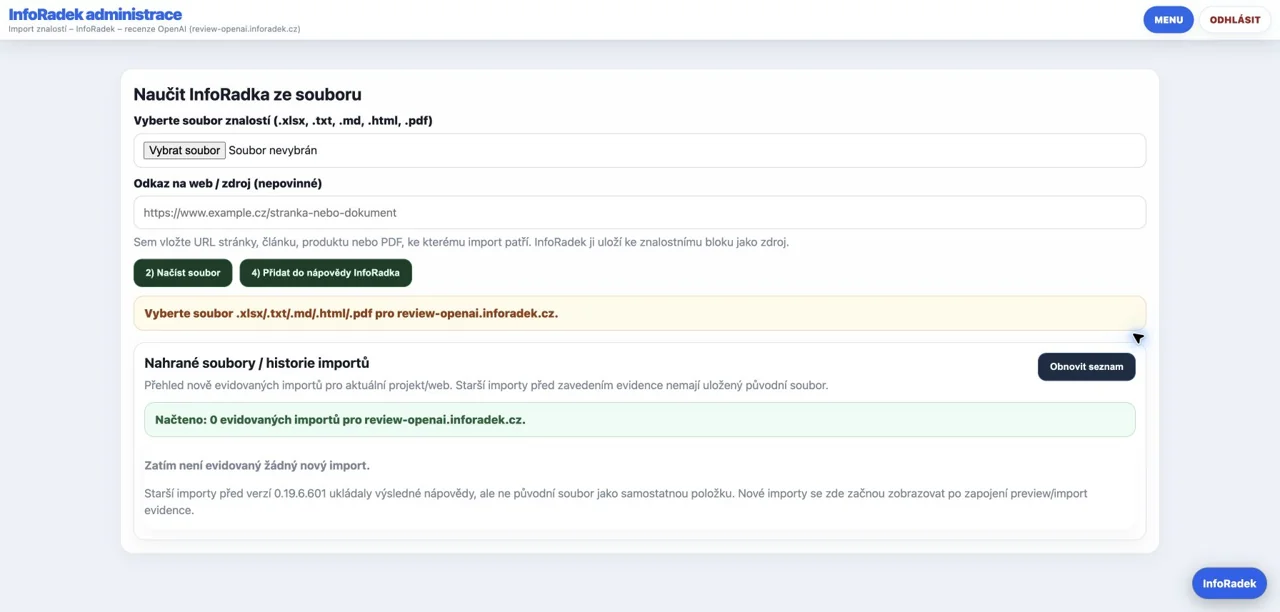Image resolution: width=1280 pixels, height=612 pixels.
Task: Click the 'Import znalostí – InfoRadek' header subtitle
Action: click(x=154, y=29)
